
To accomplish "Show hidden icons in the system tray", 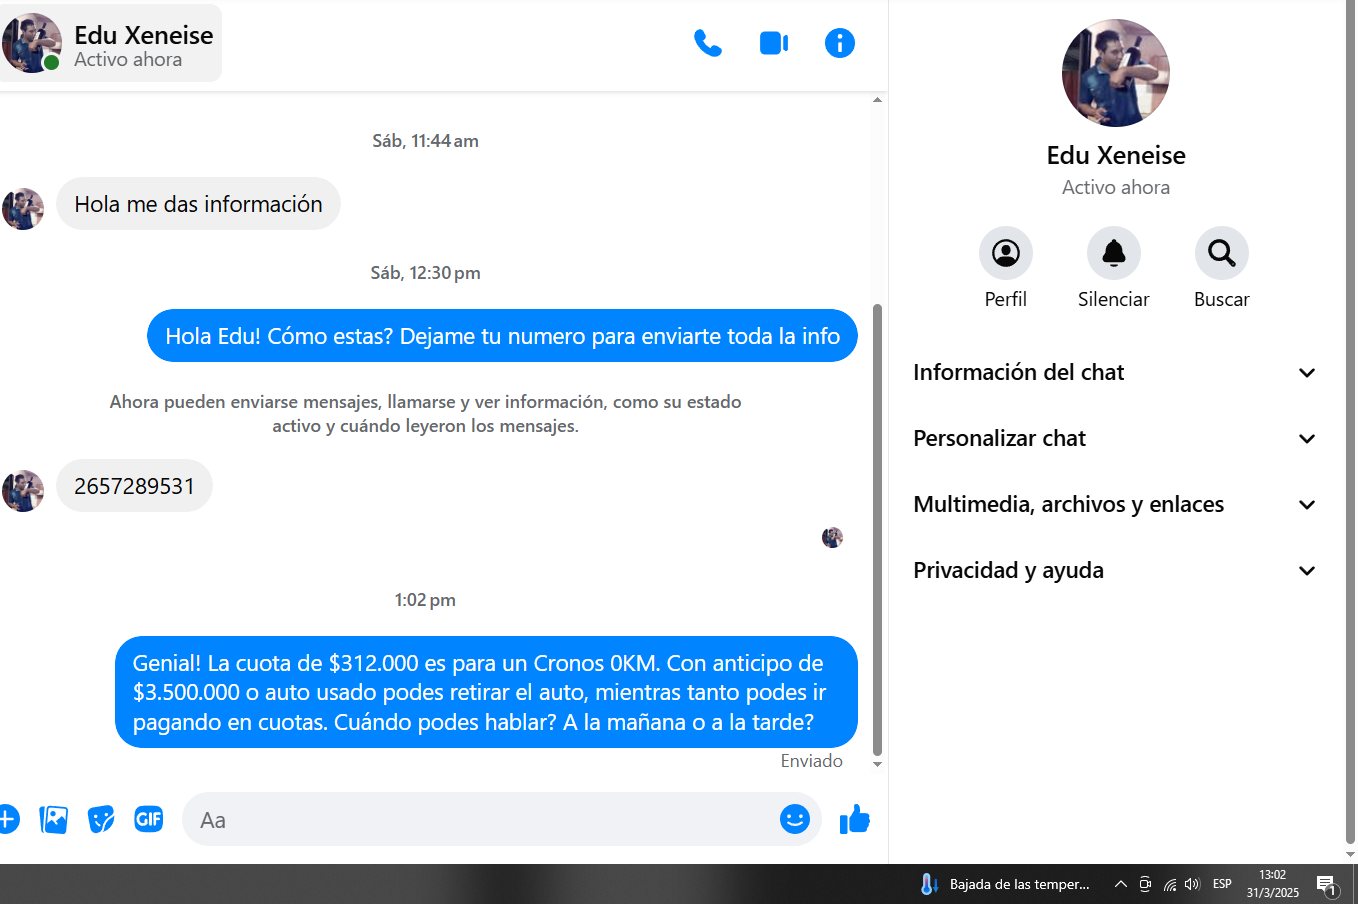I will (x=1121, y=884).
